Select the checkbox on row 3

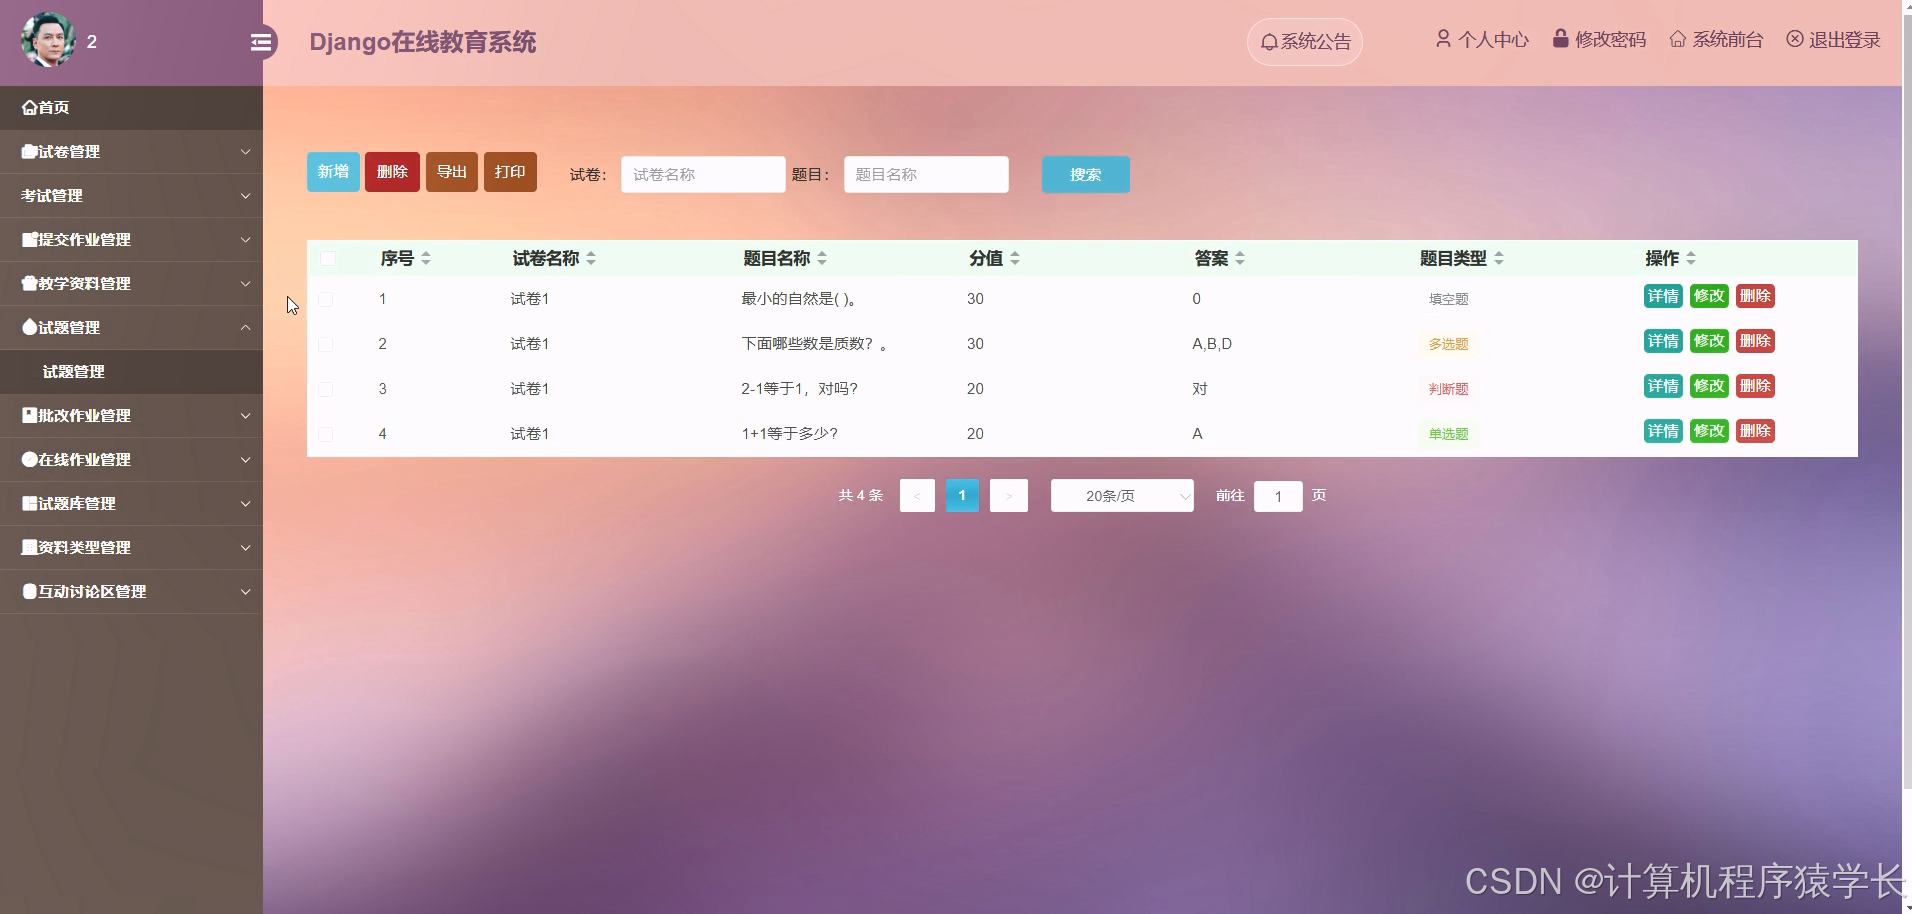[325, 388]
